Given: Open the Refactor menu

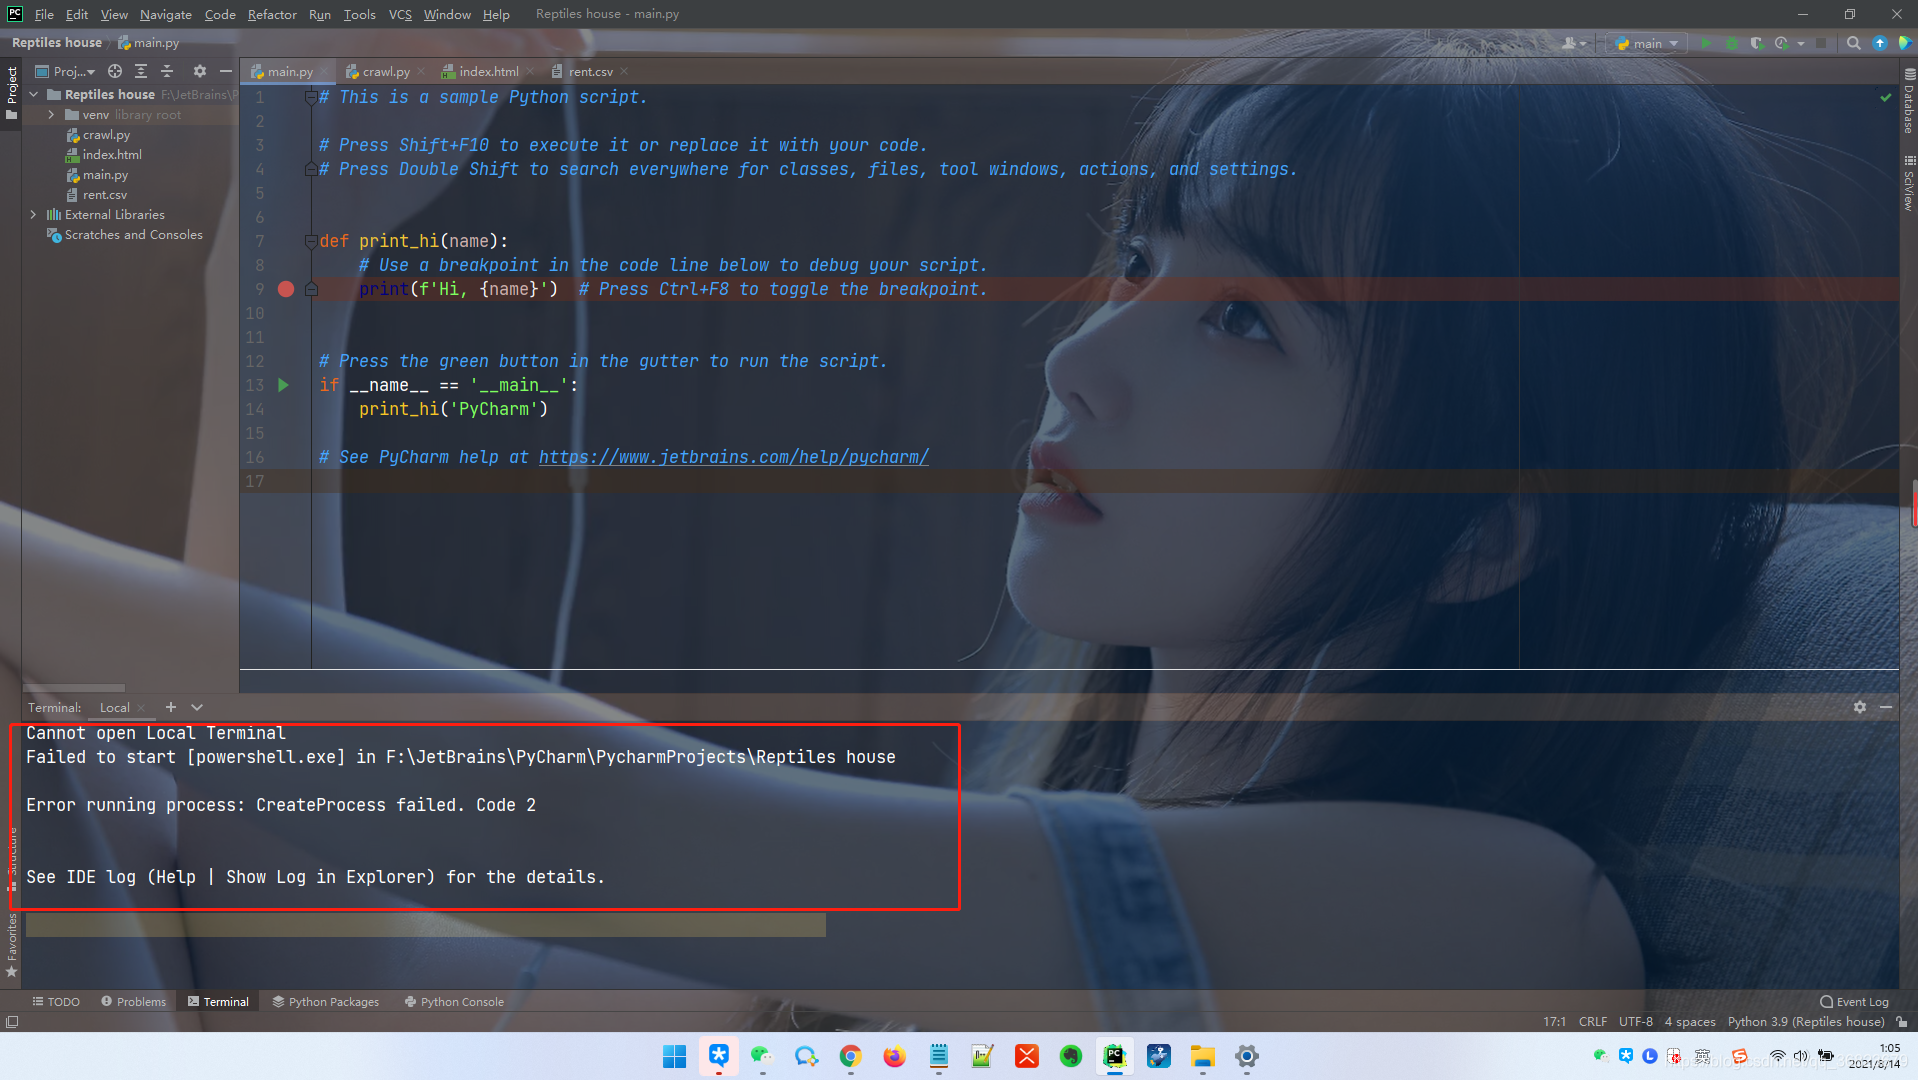Looking at the screenshot, I should [272, 14].
